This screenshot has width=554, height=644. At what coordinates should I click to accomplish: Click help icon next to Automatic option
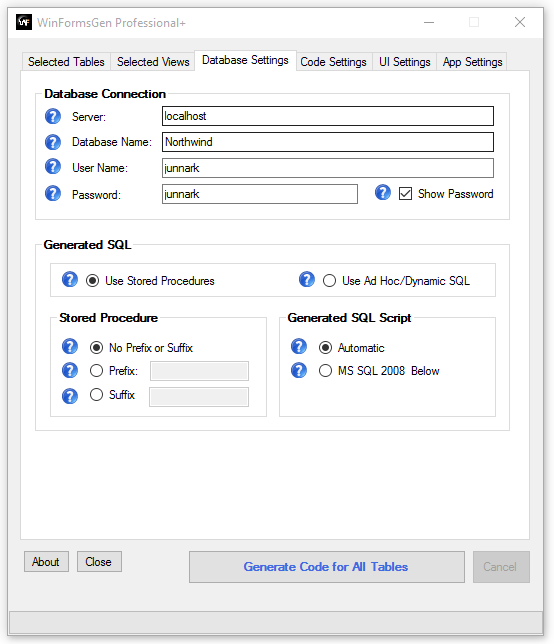click(x=299, y=346)
